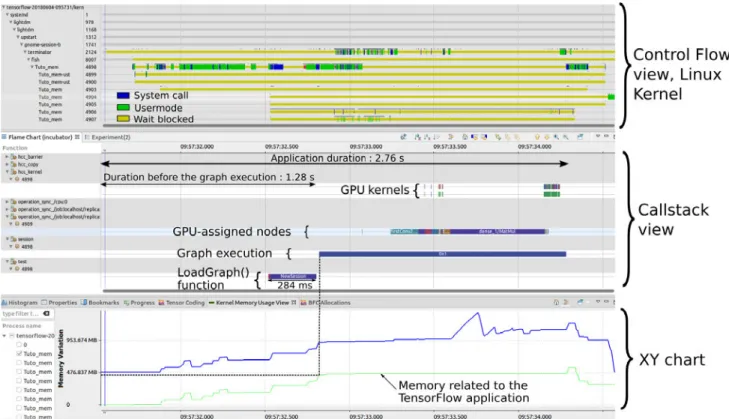This screenshot has width=729, height=419.
Task: Select the Tuto_mem row with PID 4903
Action: tap(49, 89)
